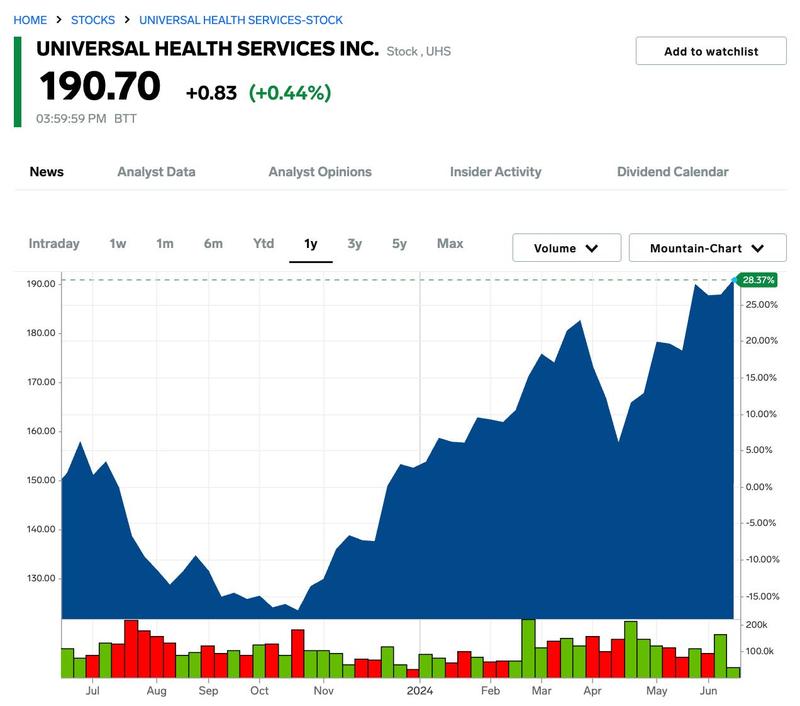The width and height of the screenshot is (800, 706).
Task: Select Ytd chart range
Action: point(263,244)
